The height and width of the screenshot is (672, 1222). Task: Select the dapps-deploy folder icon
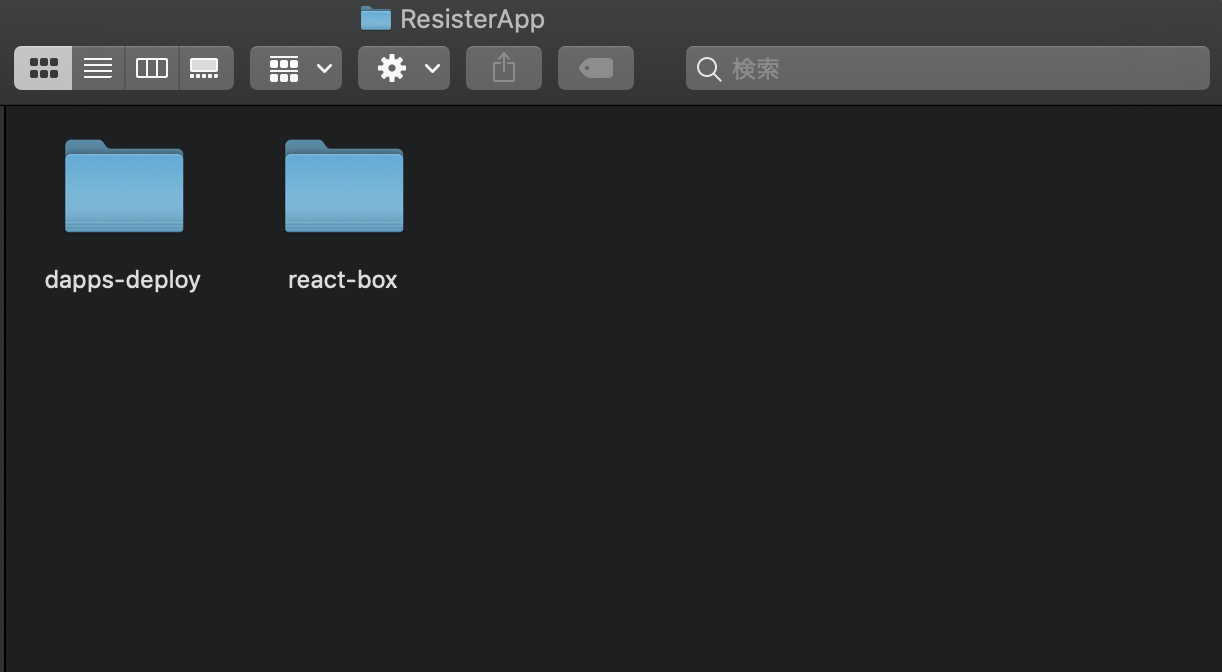pos(124,187)
